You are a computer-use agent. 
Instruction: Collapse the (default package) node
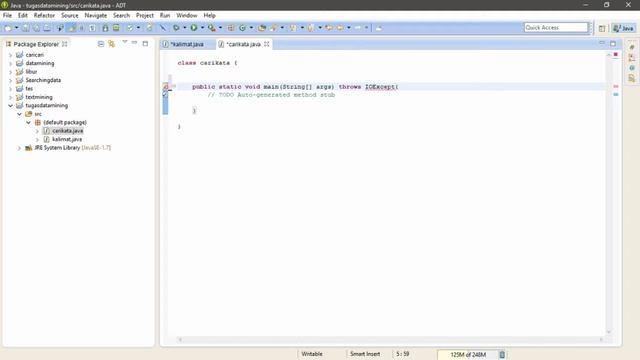[x=28, y=122]
